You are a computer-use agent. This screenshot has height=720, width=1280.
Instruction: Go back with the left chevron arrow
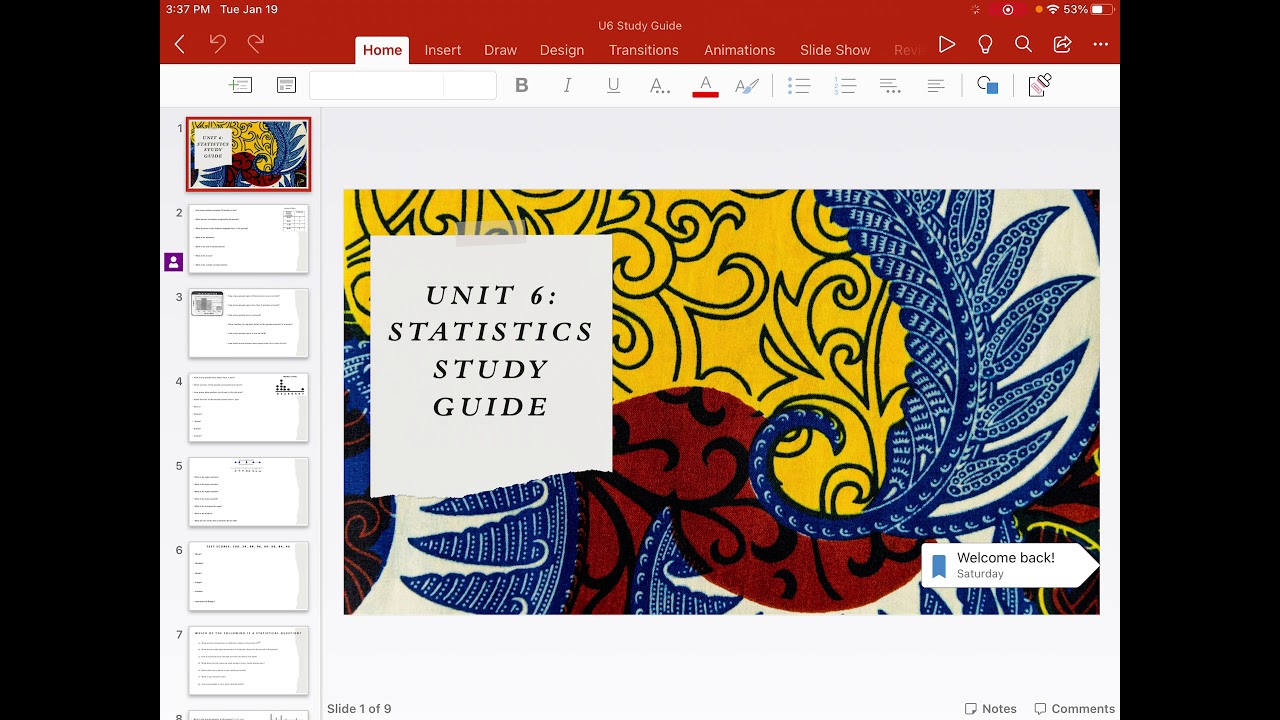(x=180, y=44)
